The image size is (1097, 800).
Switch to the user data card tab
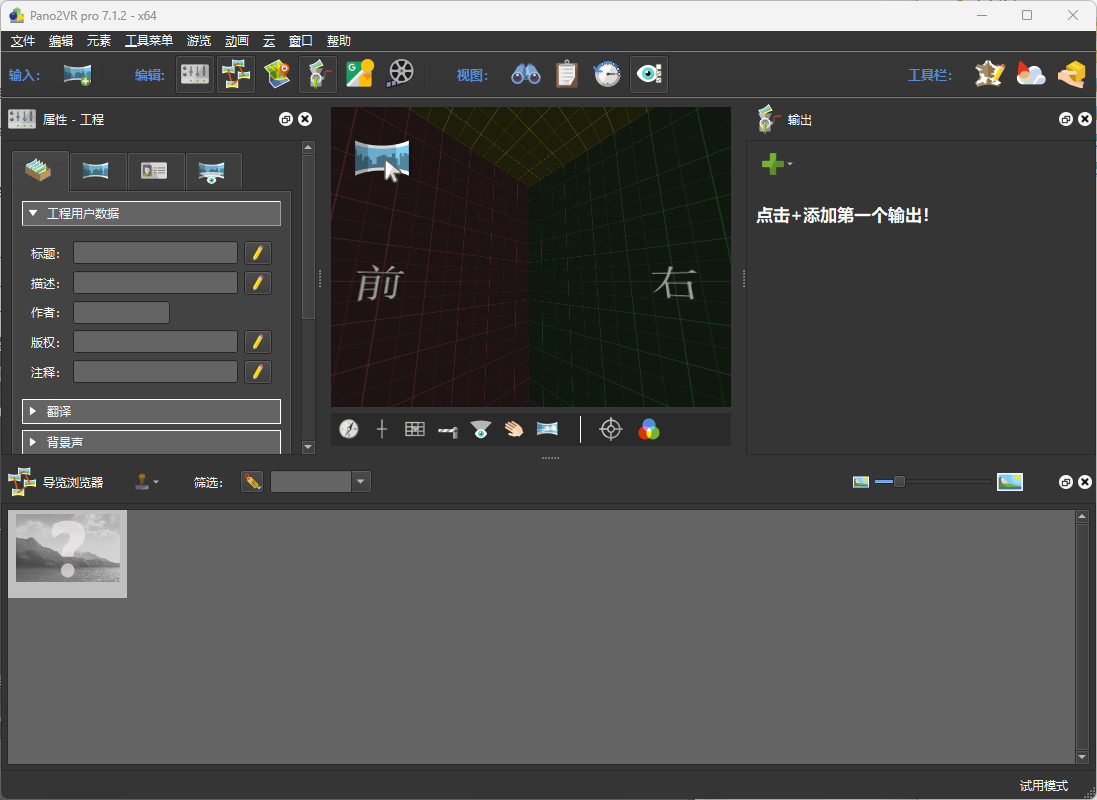pos(155,171)
